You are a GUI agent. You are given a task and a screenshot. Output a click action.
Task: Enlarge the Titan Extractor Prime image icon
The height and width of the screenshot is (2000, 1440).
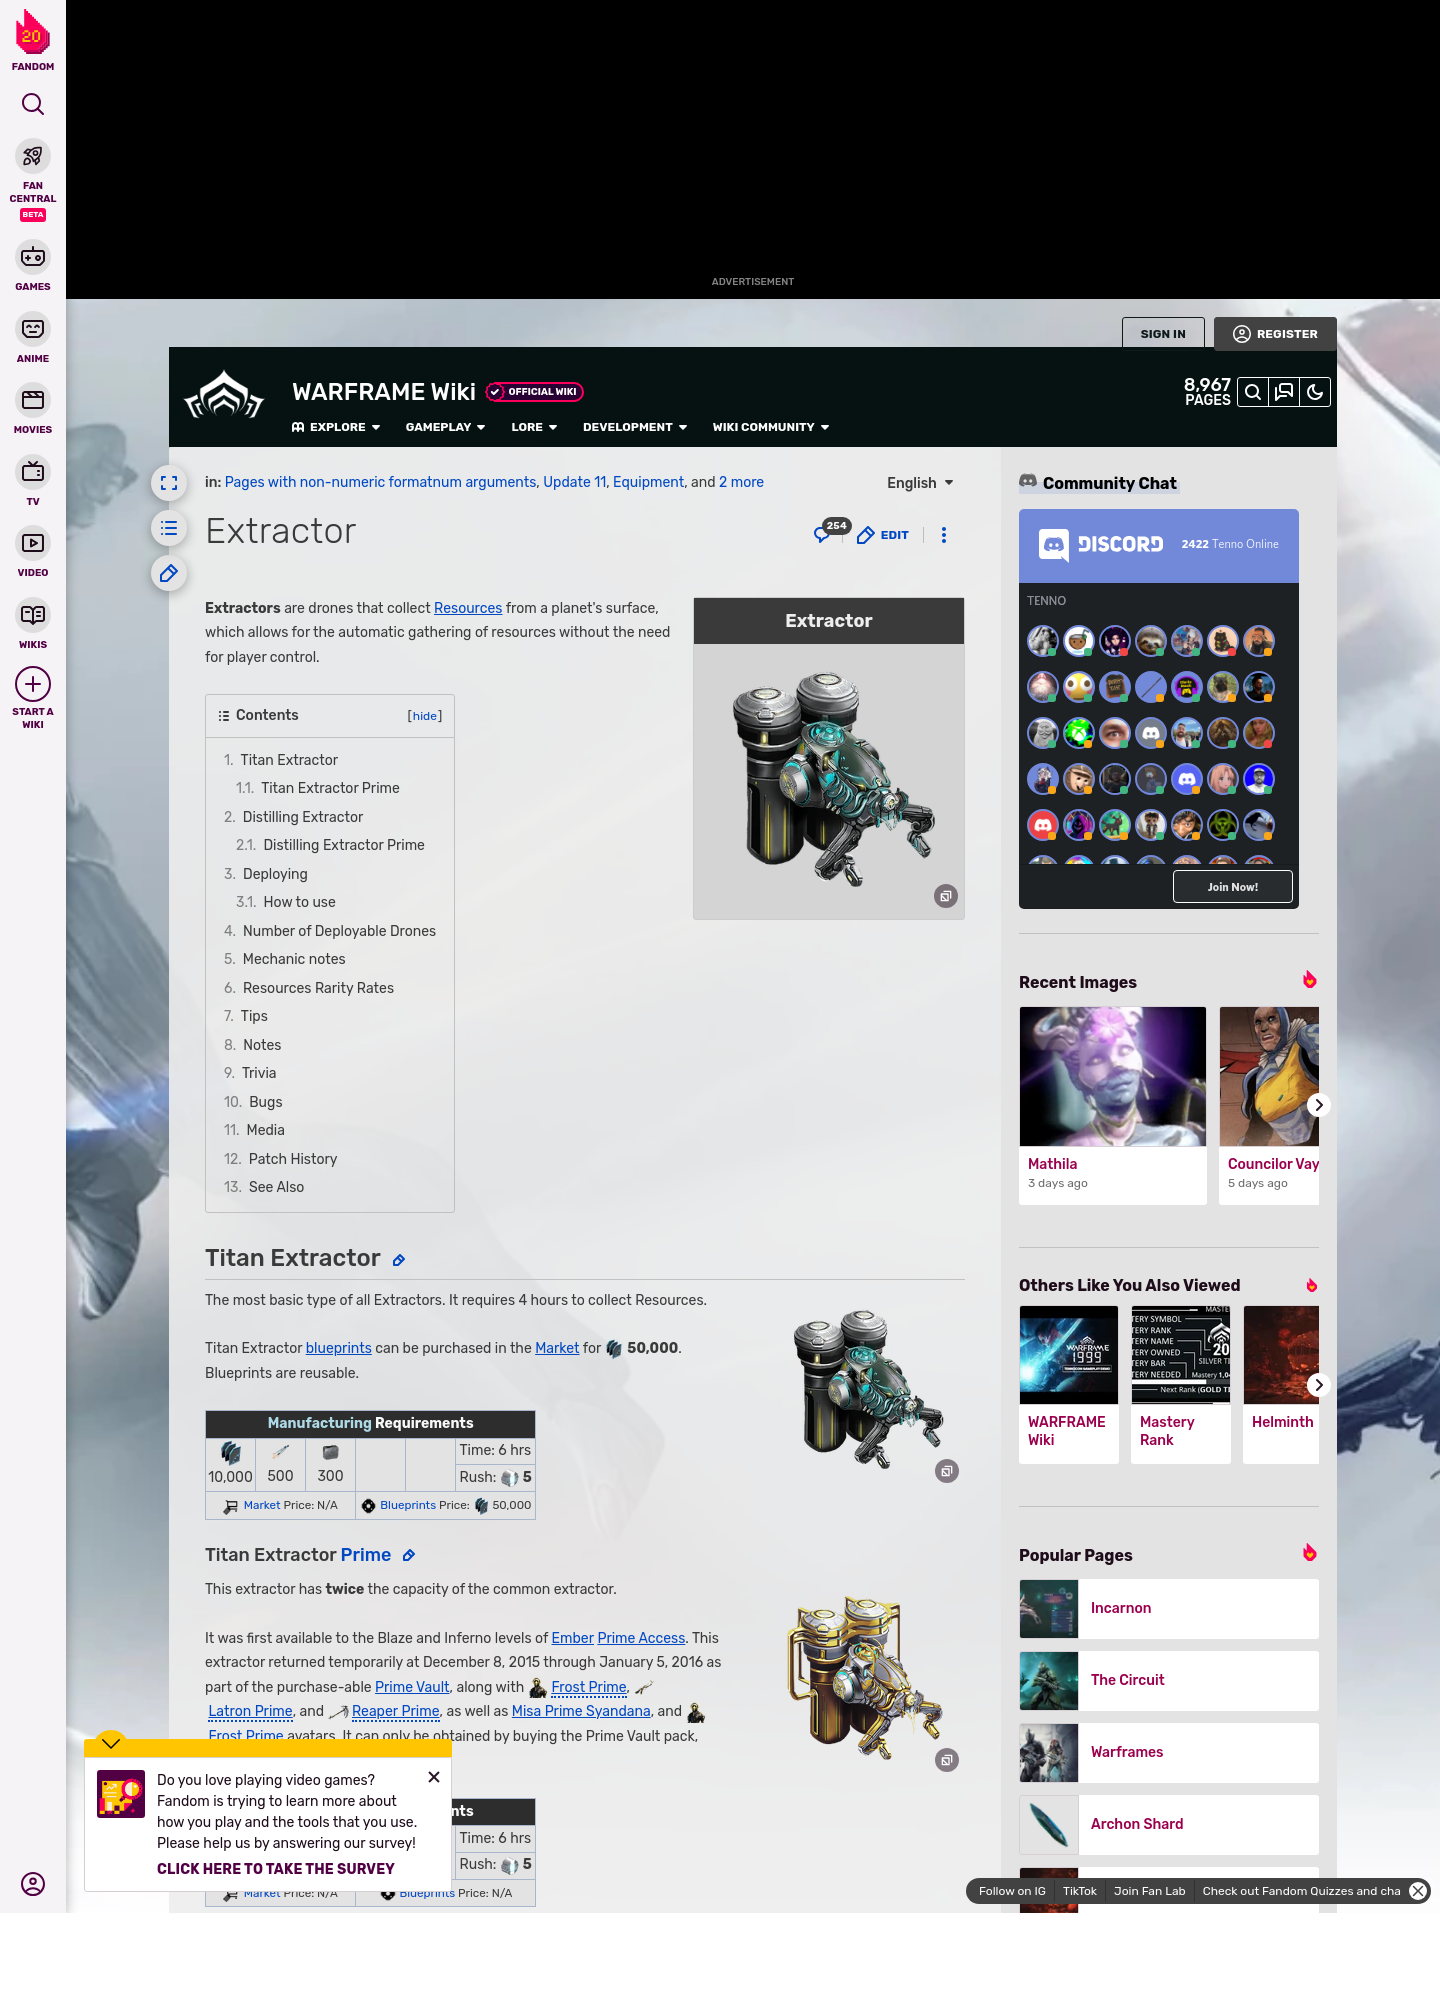(947, 1760)
